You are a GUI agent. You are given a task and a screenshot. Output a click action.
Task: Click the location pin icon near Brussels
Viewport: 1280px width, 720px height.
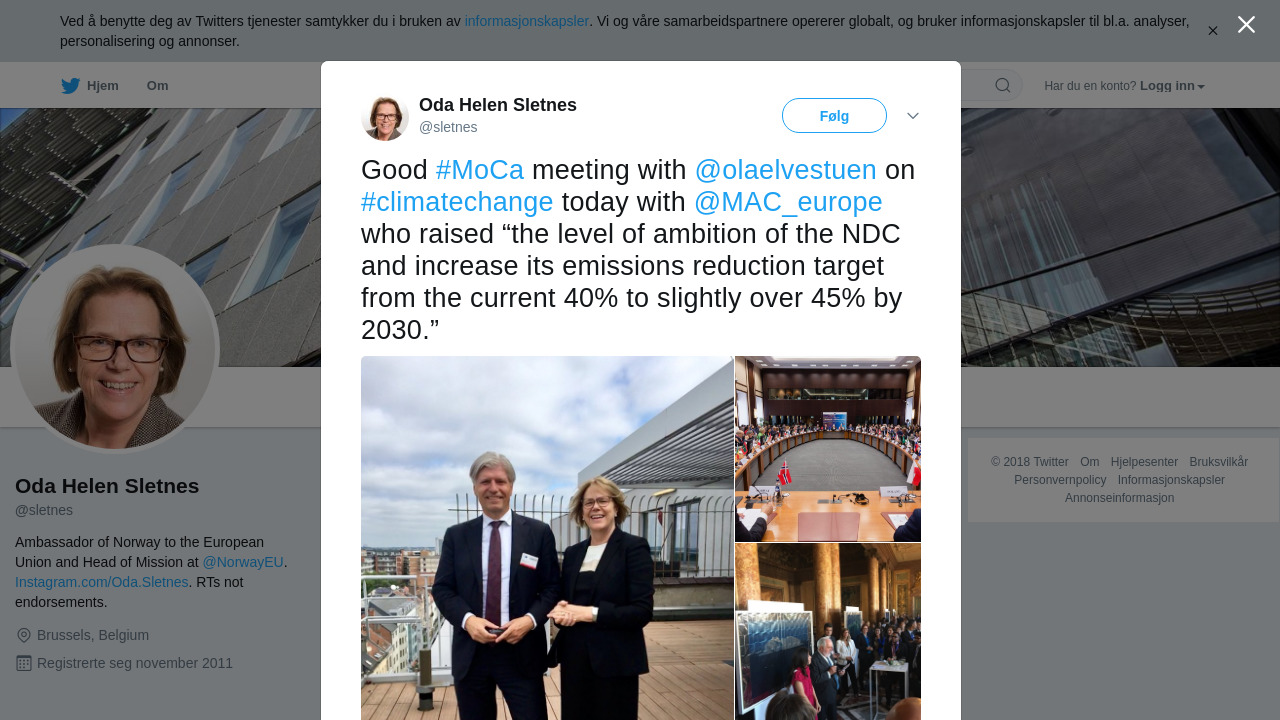tap(24, 635)
